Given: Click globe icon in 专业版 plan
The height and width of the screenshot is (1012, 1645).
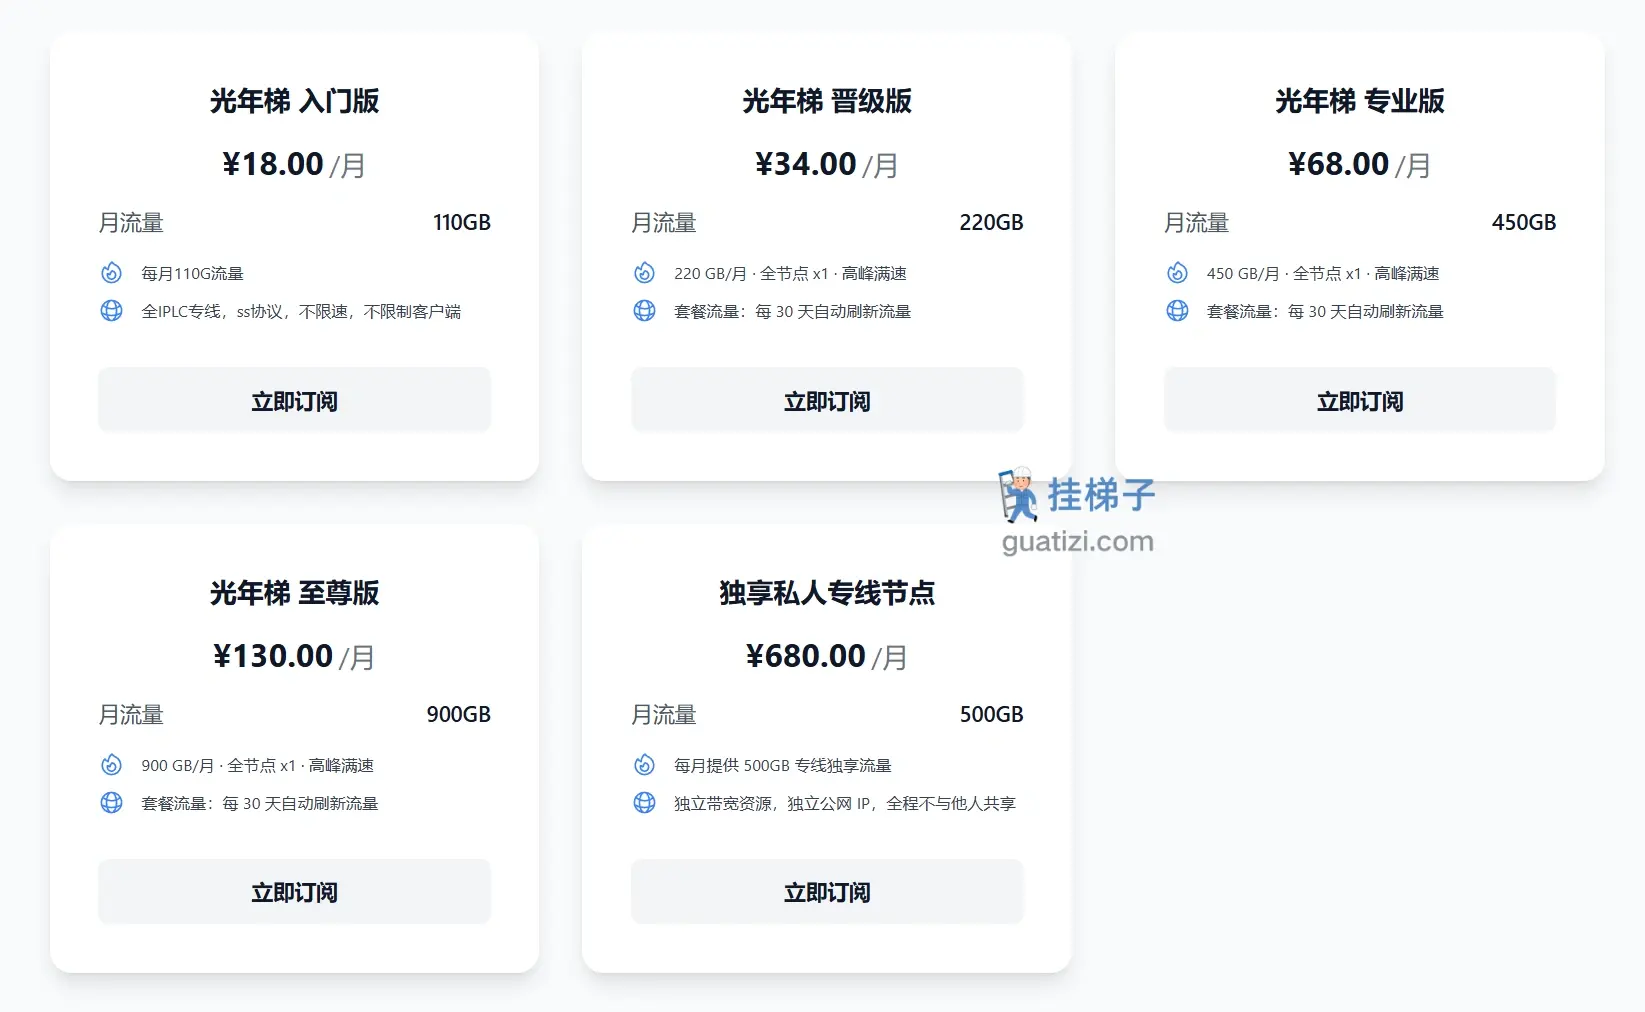Looking at the screenshot, I should 1177,311.
